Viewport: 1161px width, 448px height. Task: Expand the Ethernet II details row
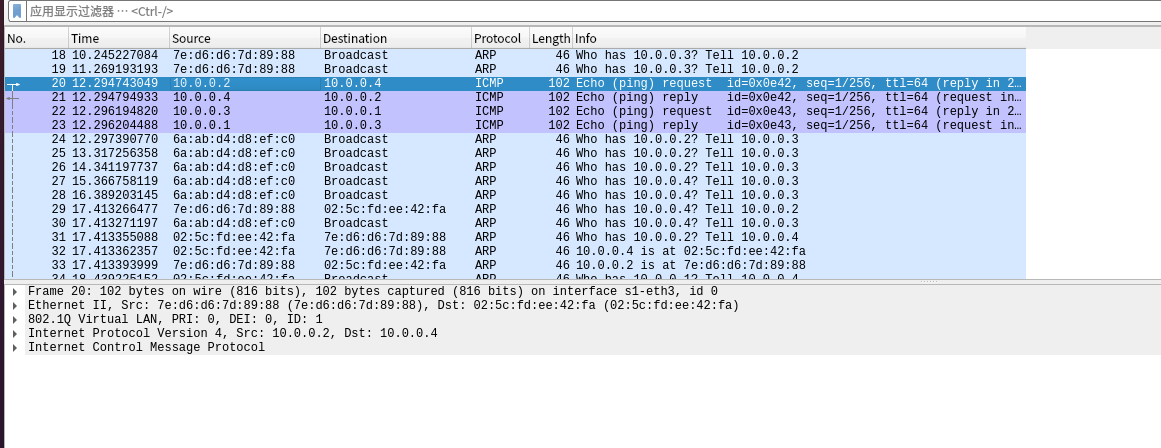pos(15,306)
